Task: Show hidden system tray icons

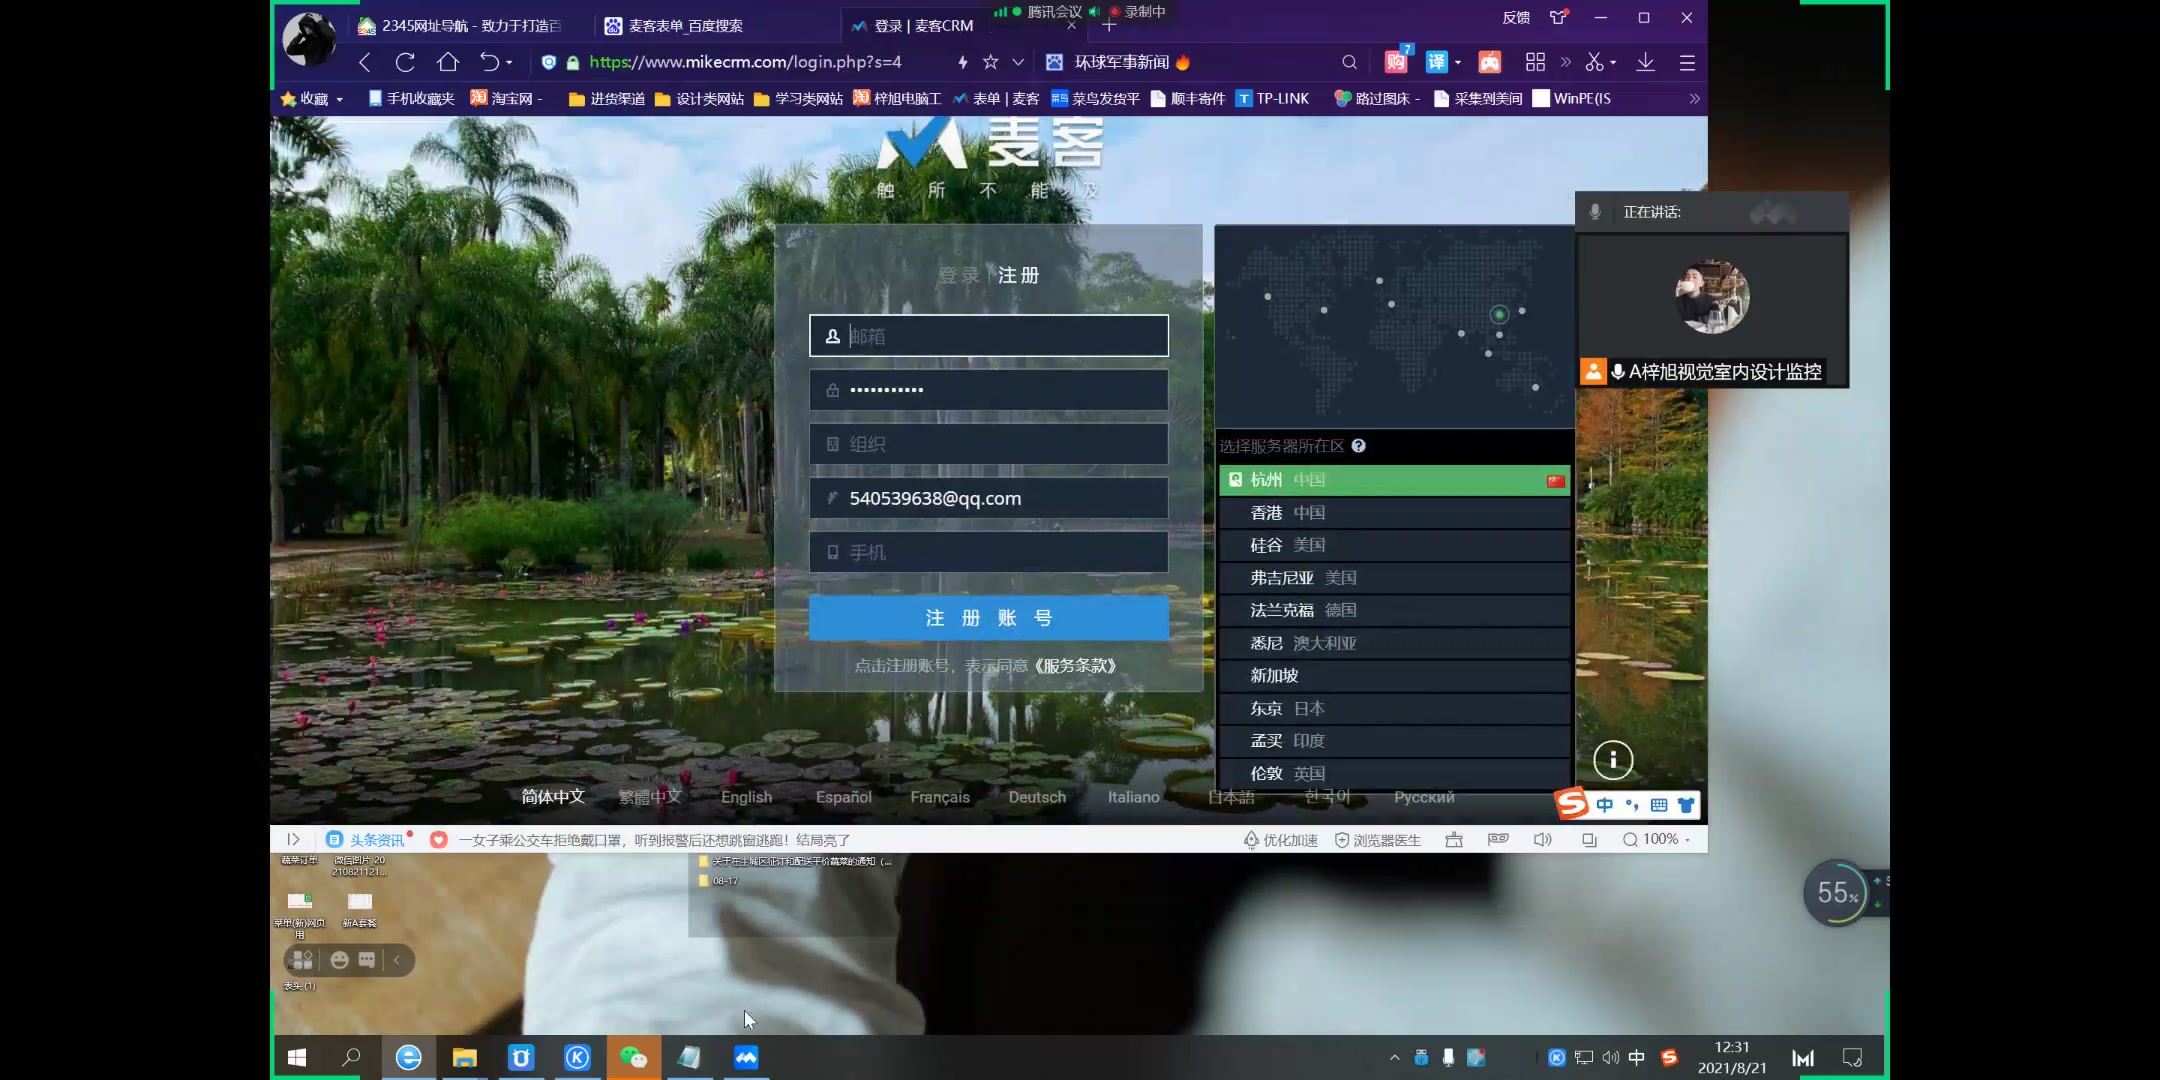Action: pos(1394,1057)
